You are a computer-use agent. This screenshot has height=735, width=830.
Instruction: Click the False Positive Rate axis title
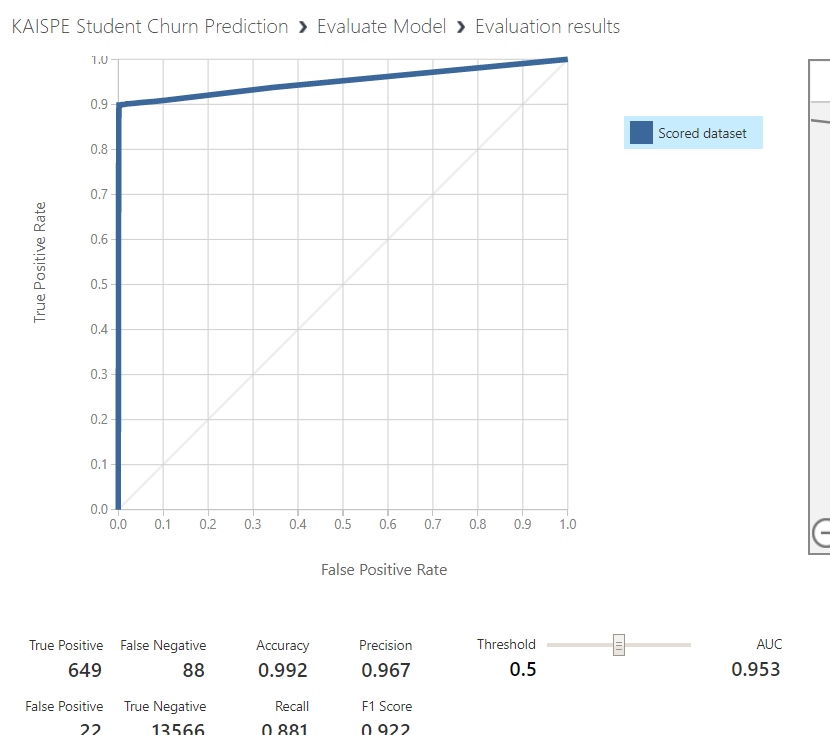384,569
